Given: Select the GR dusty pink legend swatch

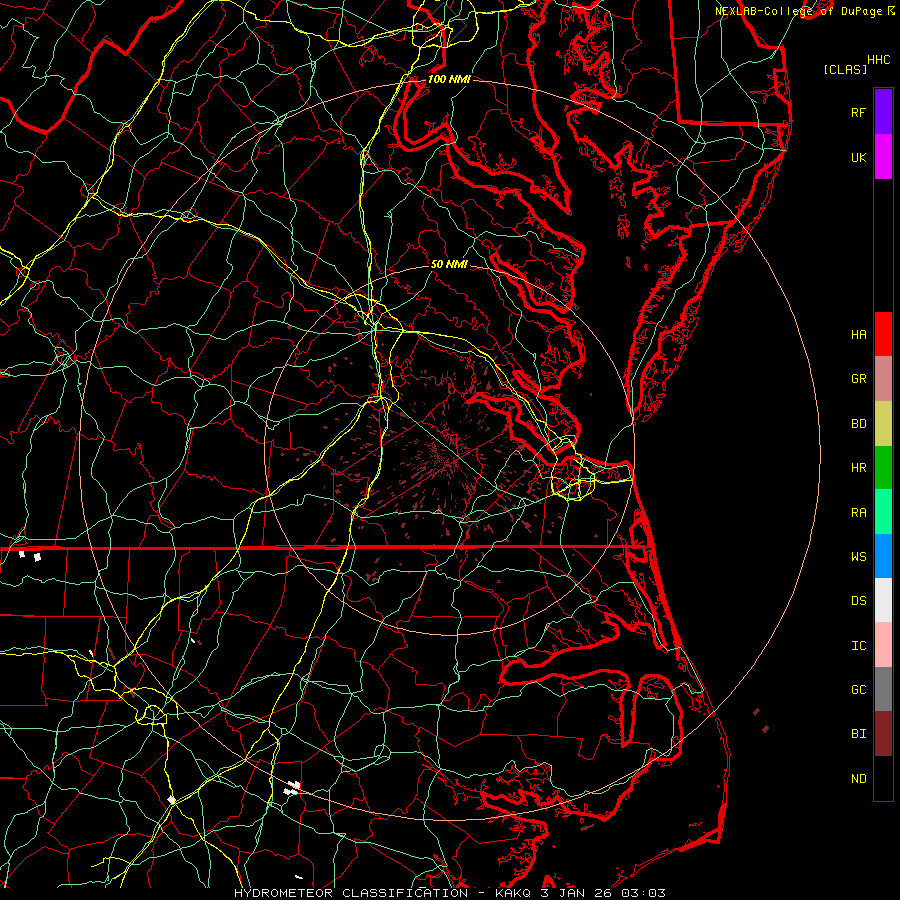Looking at the screenshot, I should (883, 379).
